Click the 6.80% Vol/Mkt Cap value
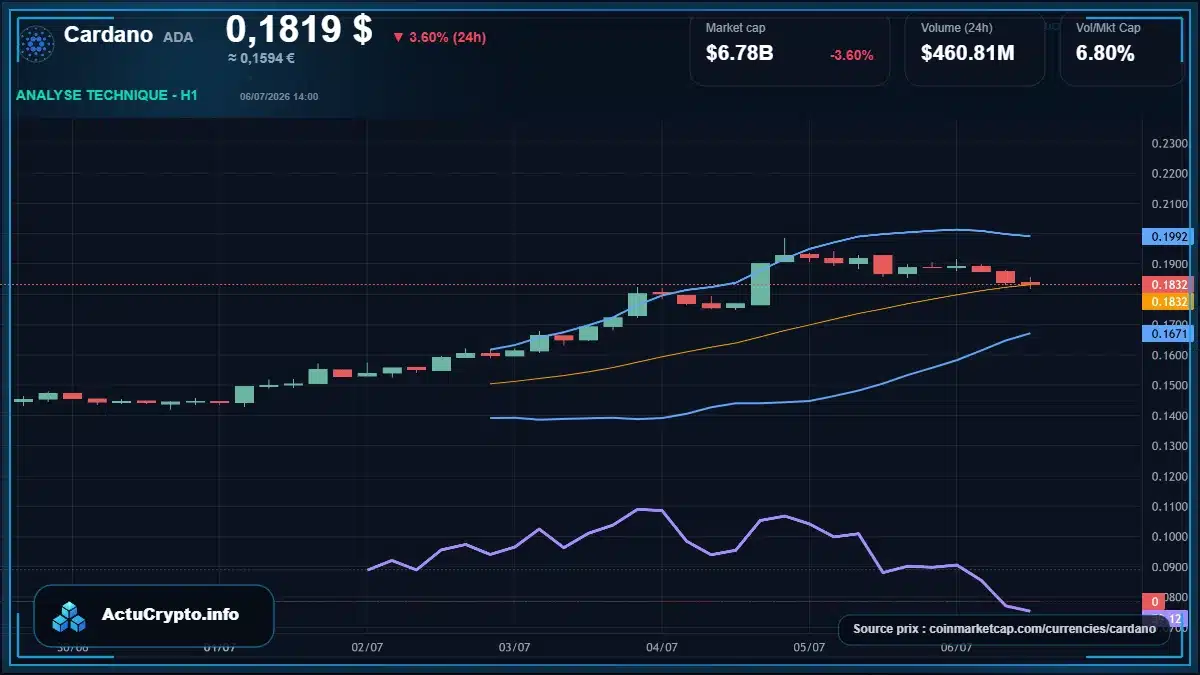This screenshot has width=1200, height=675. [x=1105, y=53]
